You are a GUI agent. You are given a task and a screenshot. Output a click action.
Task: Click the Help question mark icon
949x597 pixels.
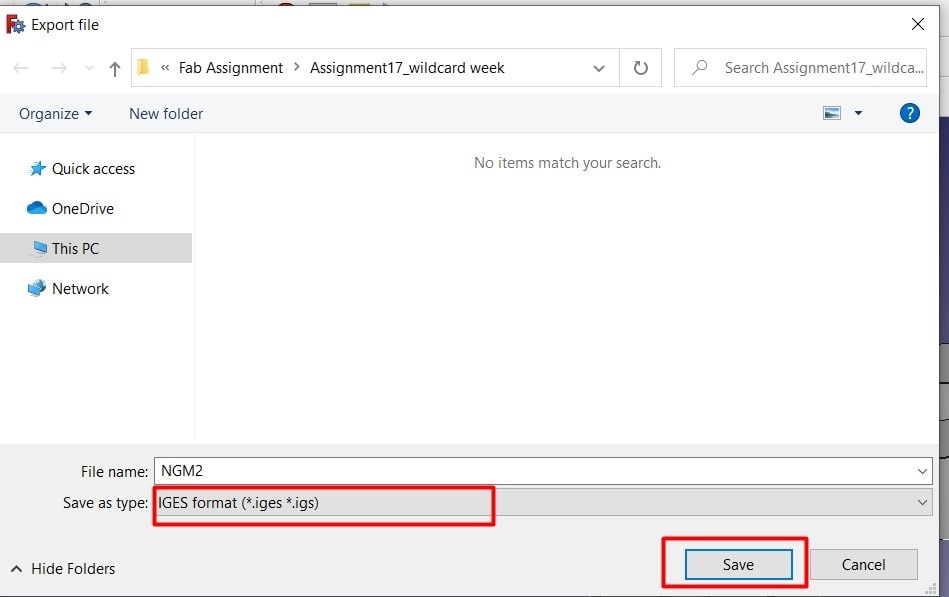pyautogui.click(x=910, y=113)
